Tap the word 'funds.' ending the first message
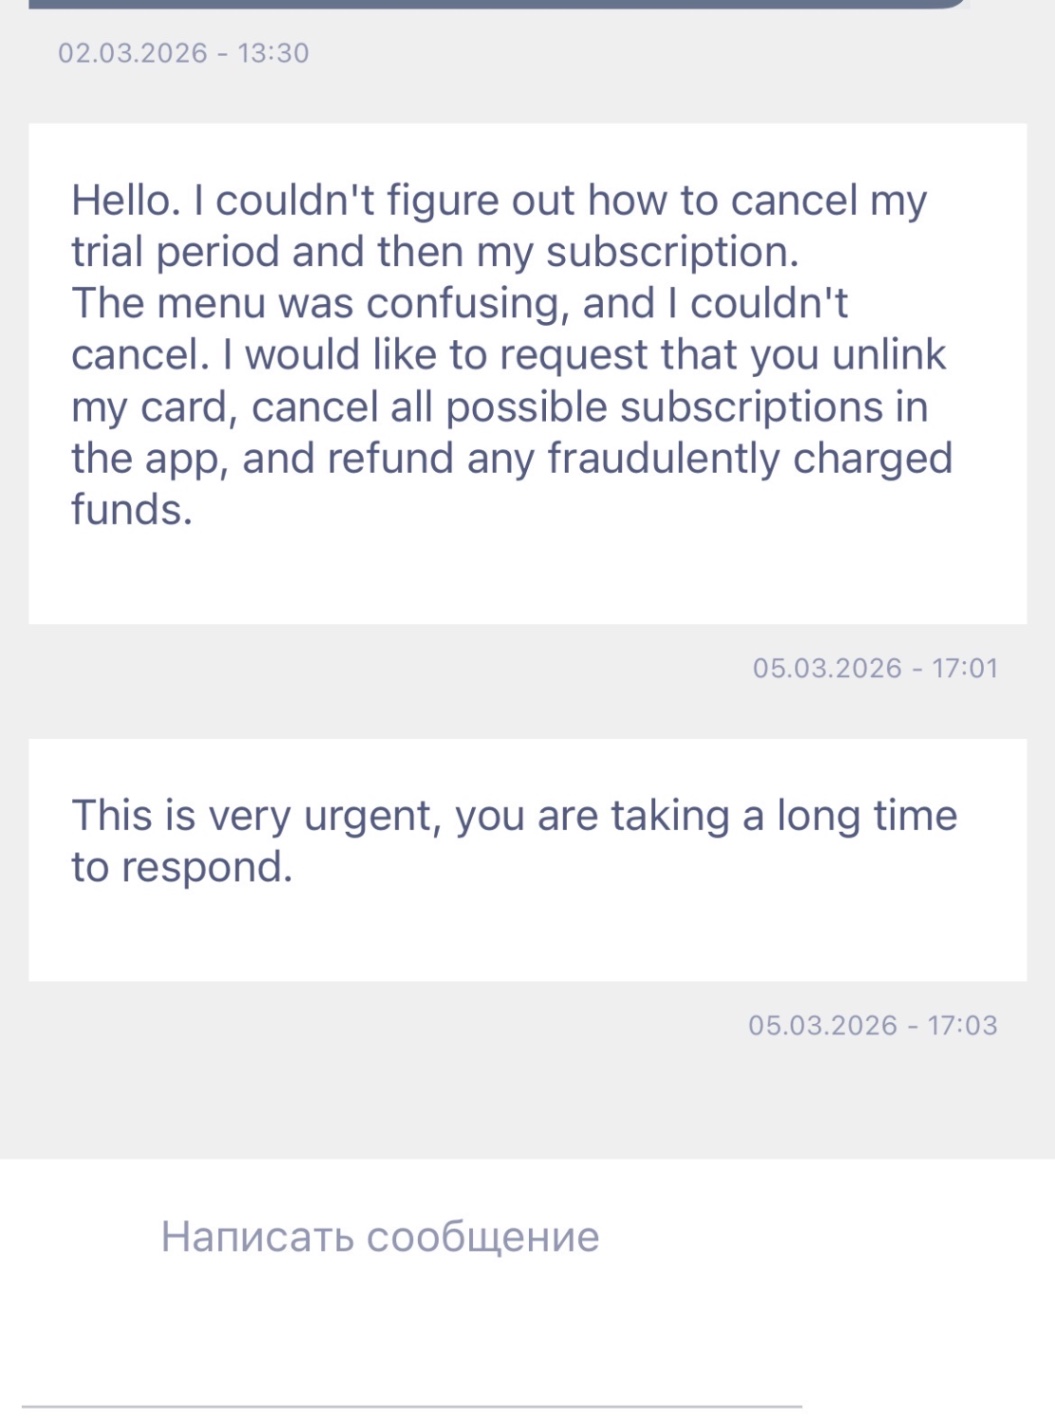Screen dimensions: 1055x1419 131,510
